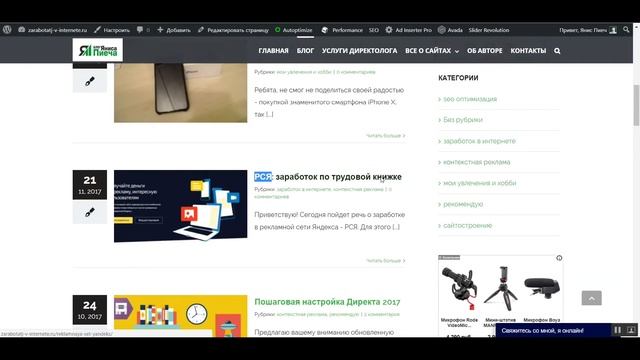Image resolution: width=640 pixels, height=360 pixels.
Task: Click the Мини-штатив tripod product image
Action: tap(500, 288)
